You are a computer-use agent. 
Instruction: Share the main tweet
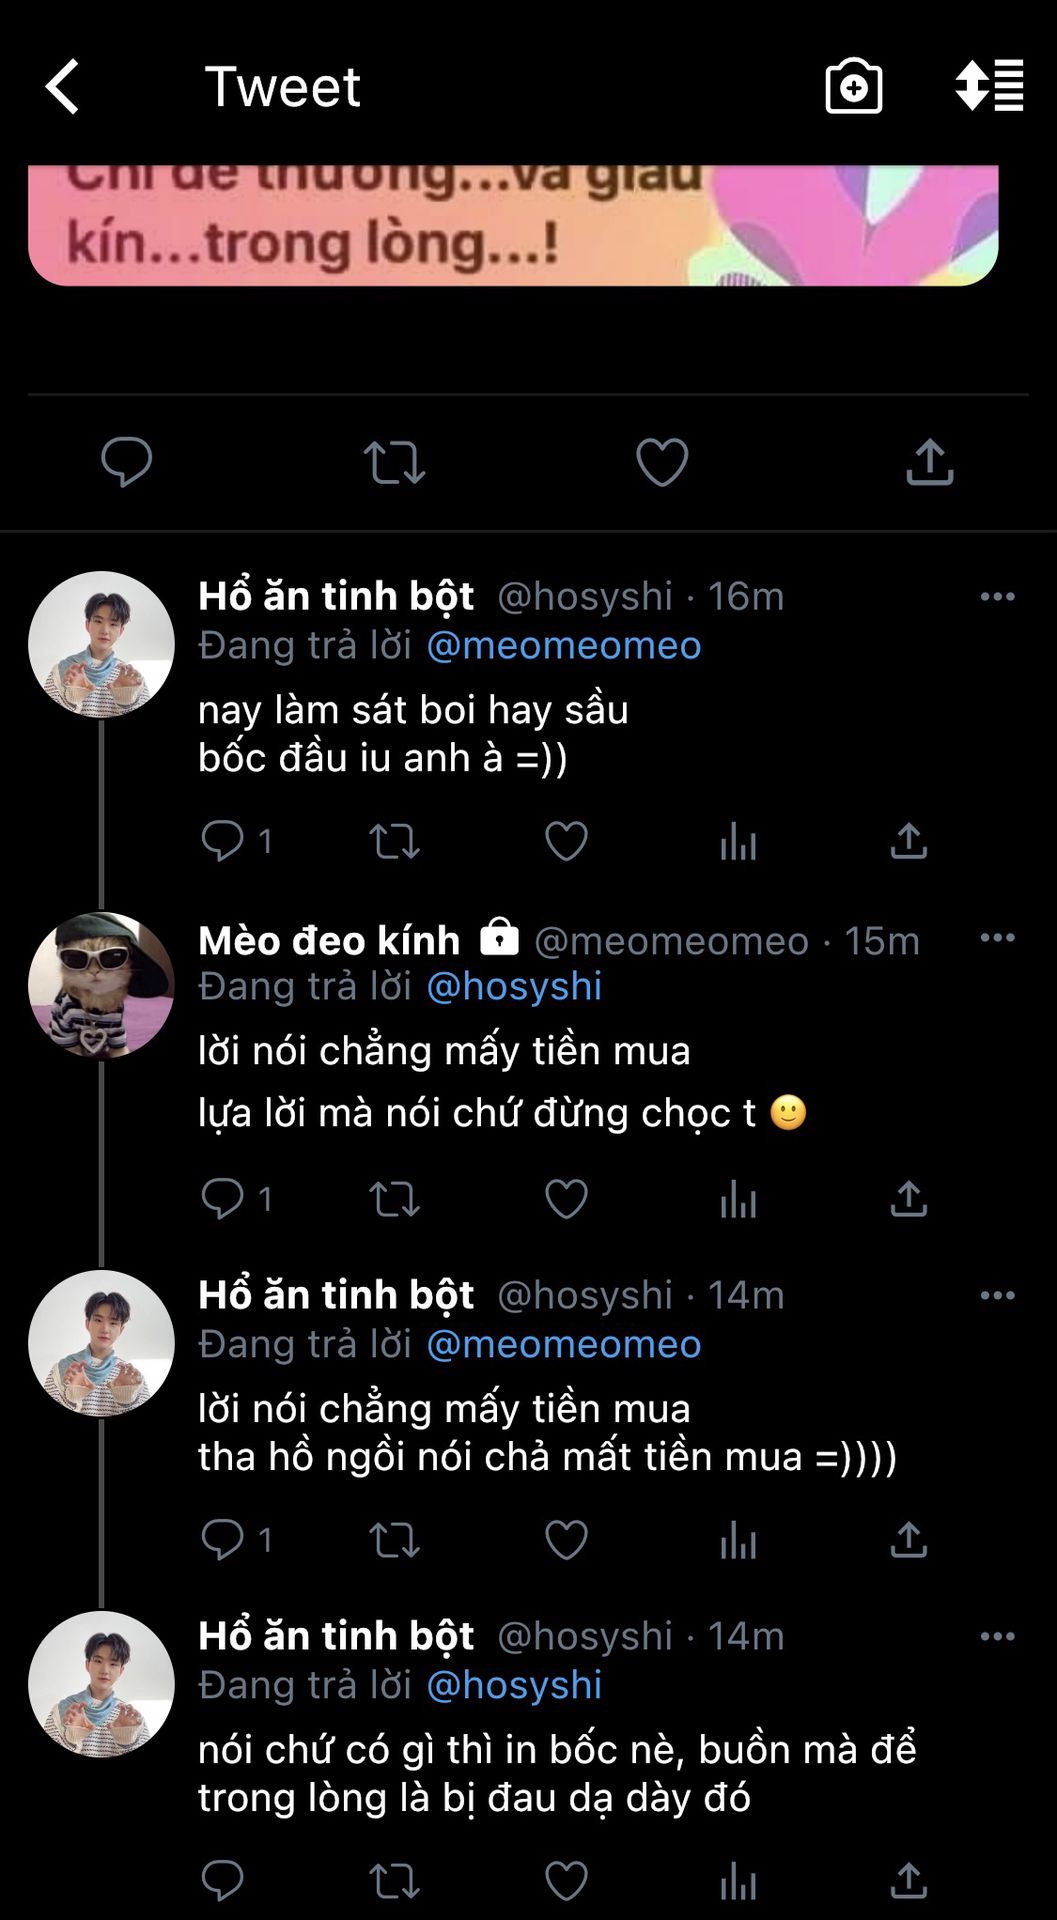pos(929,462)
